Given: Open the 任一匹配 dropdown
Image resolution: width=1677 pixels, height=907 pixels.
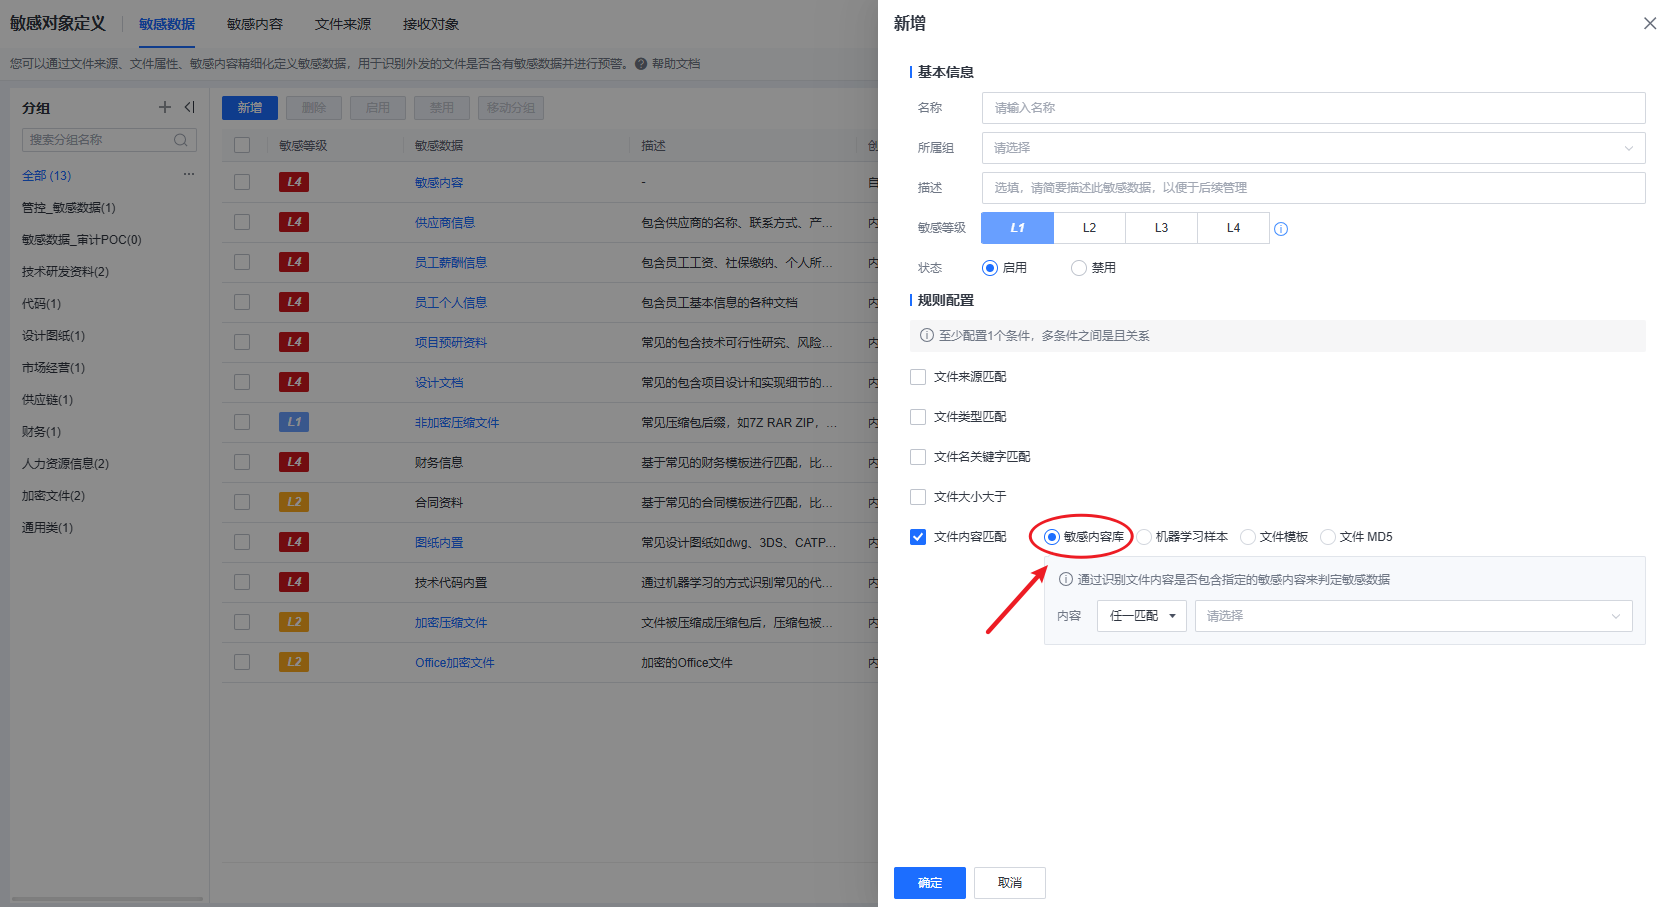Looking at the screenshot, I should click(1141, 616).
